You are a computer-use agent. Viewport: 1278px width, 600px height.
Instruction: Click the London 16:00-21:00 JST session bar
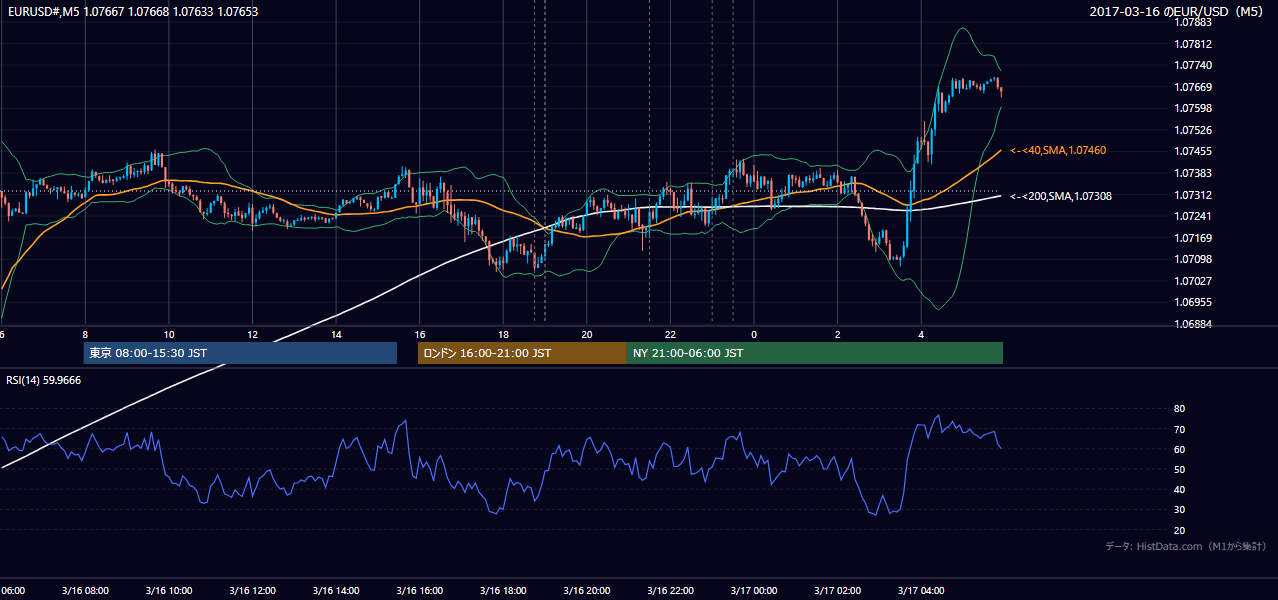[522, 353]
